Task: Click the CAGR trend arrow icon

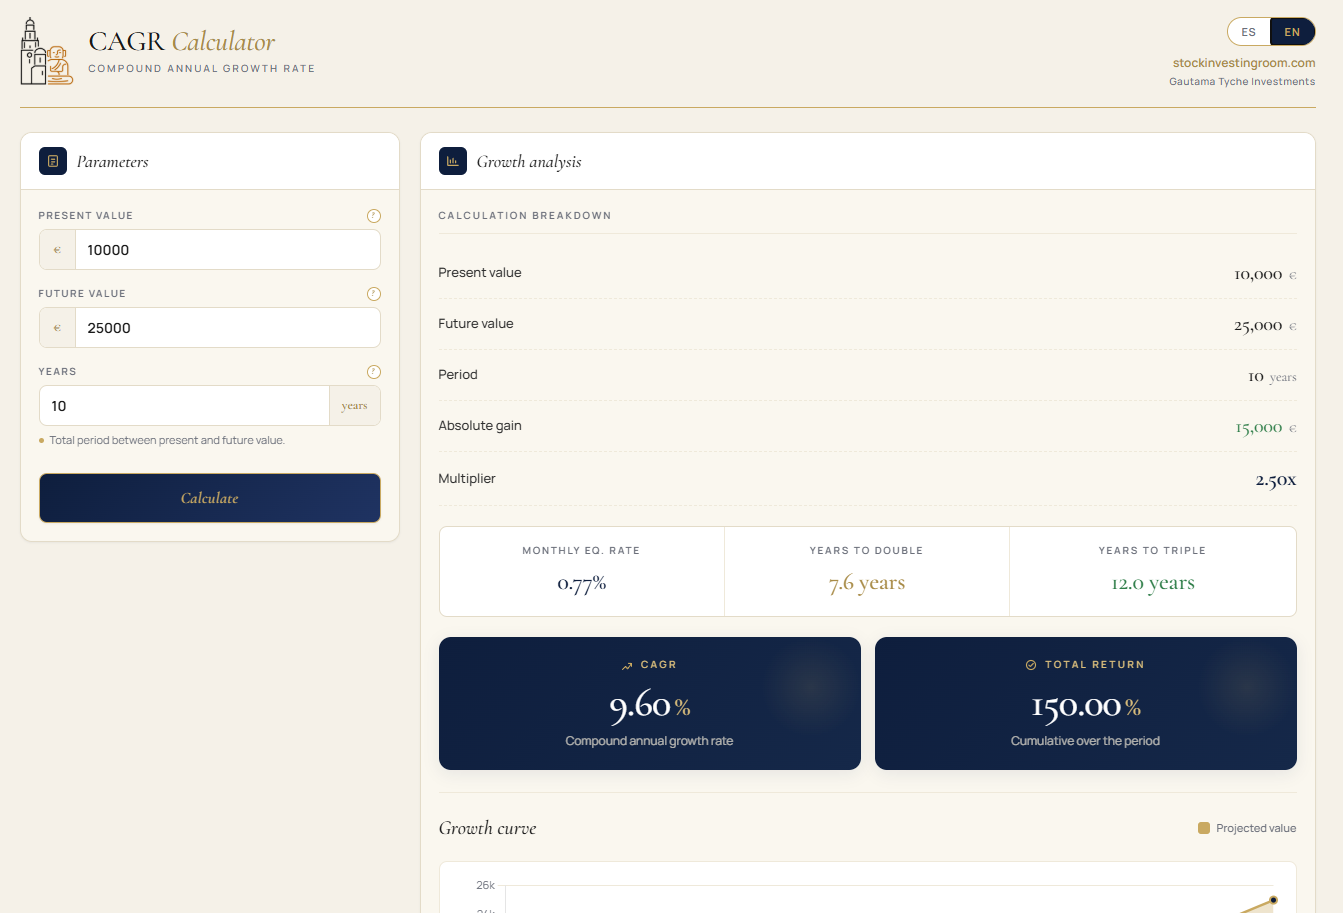Action: point(627,665)
